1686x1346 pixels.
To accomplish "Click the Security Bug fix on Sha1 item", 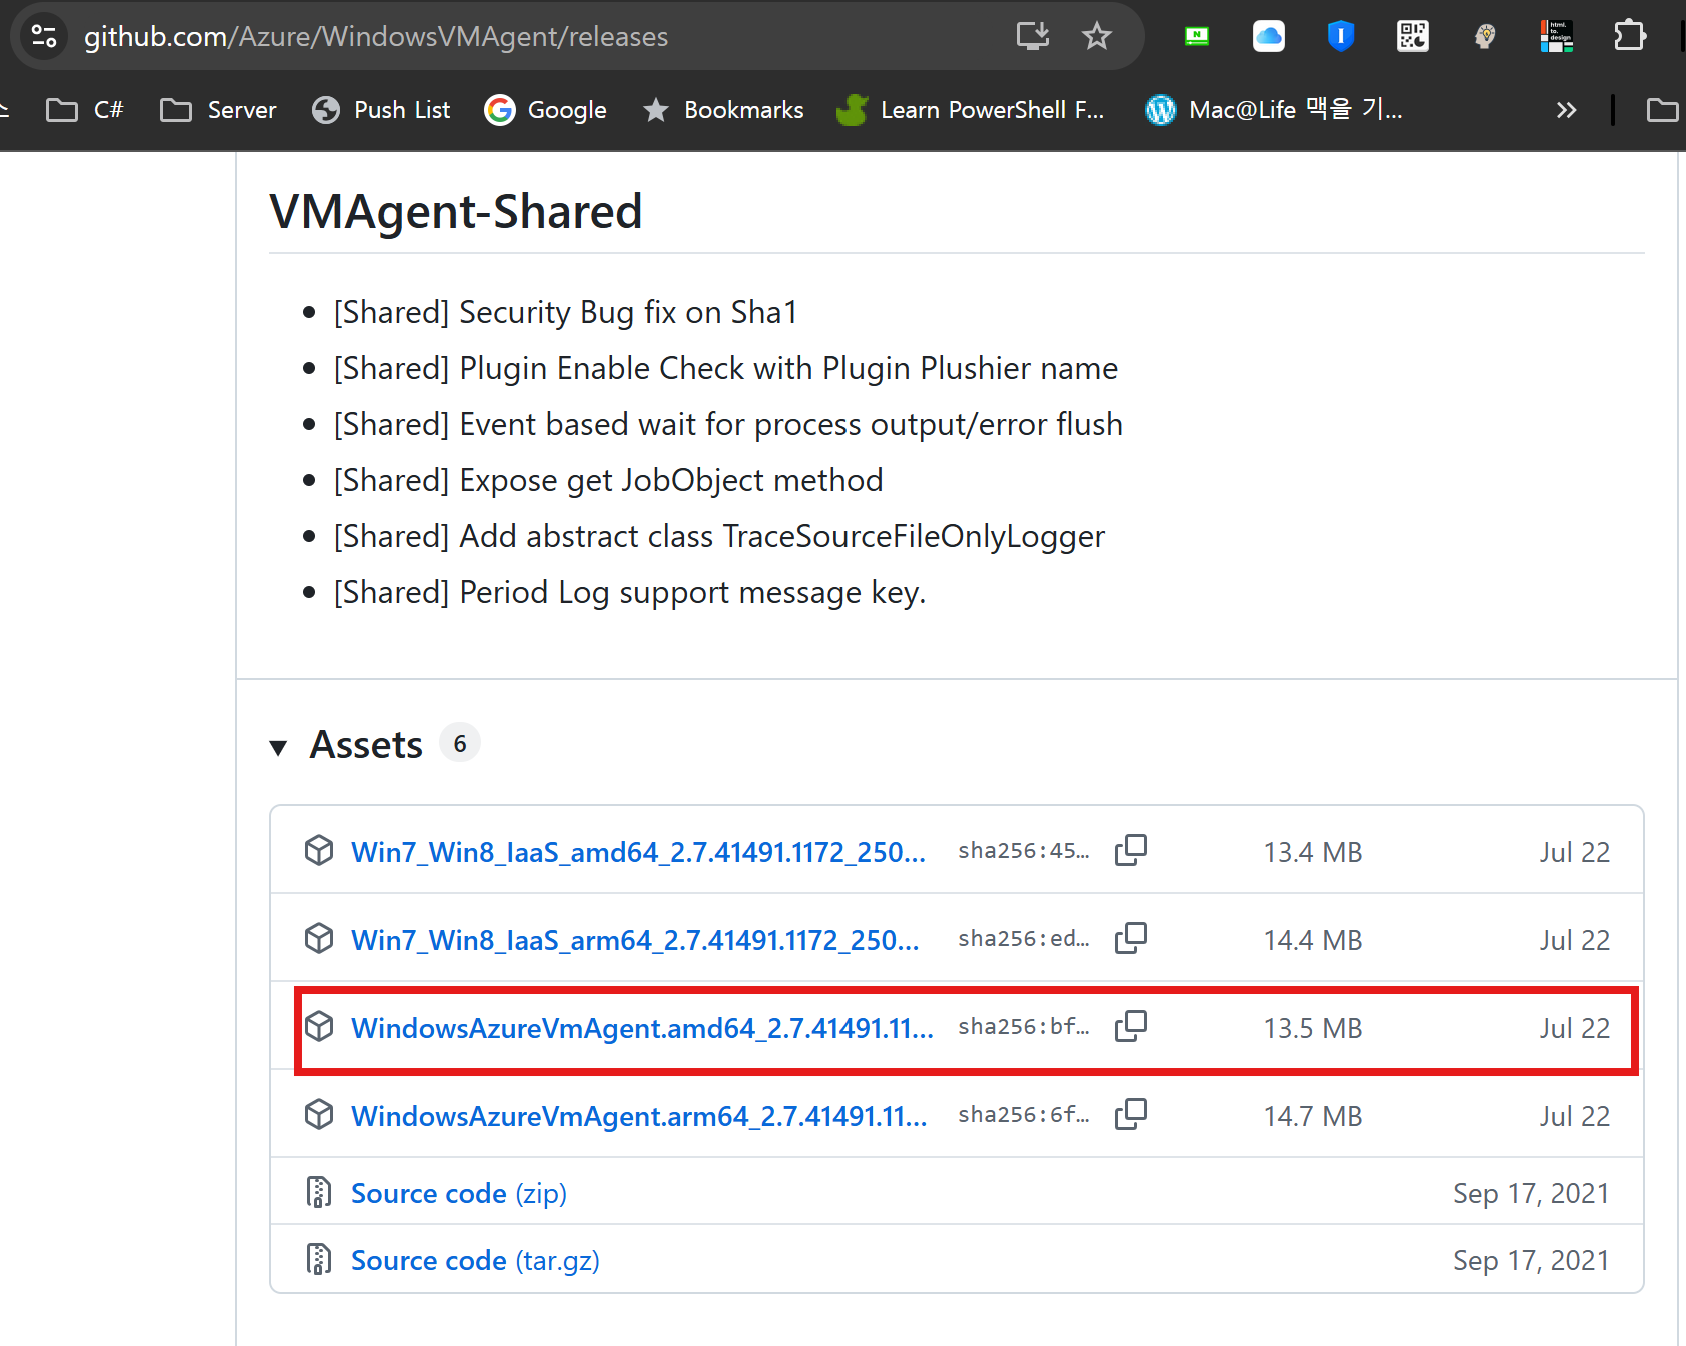I will click(x=566, y=312).
